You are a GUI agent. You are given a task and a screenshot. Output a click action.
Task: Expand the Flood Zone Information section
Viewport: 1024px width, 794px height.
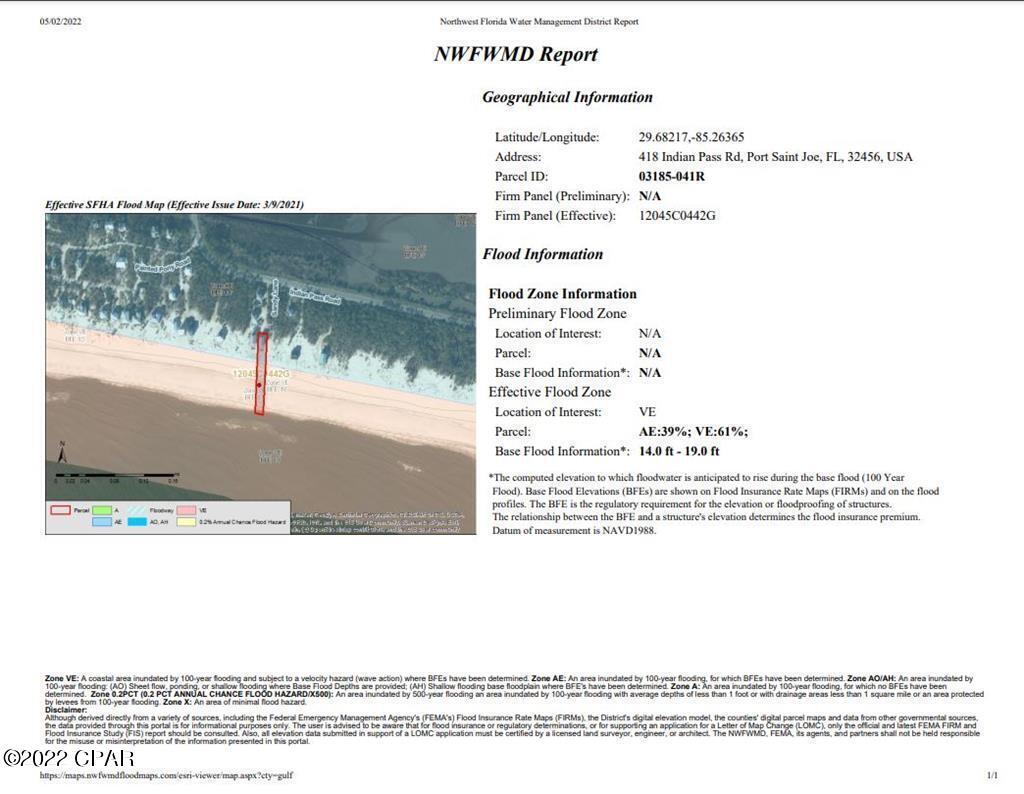563,294
